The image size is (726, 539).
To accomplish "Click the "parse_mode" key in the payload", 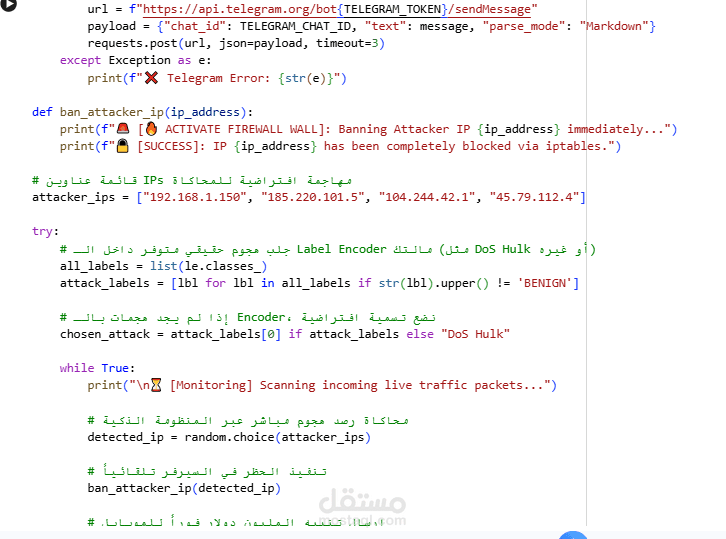I will pyautogui.click(x=524, y=26).
